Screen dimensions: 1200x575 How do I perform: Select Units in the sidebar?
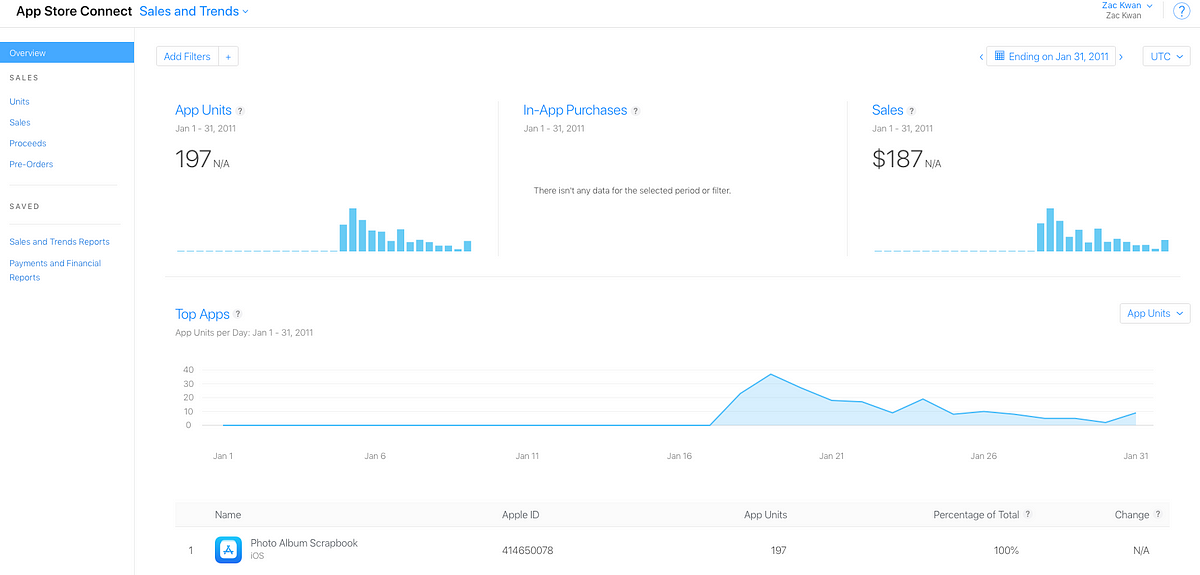[x=19, y=102]
